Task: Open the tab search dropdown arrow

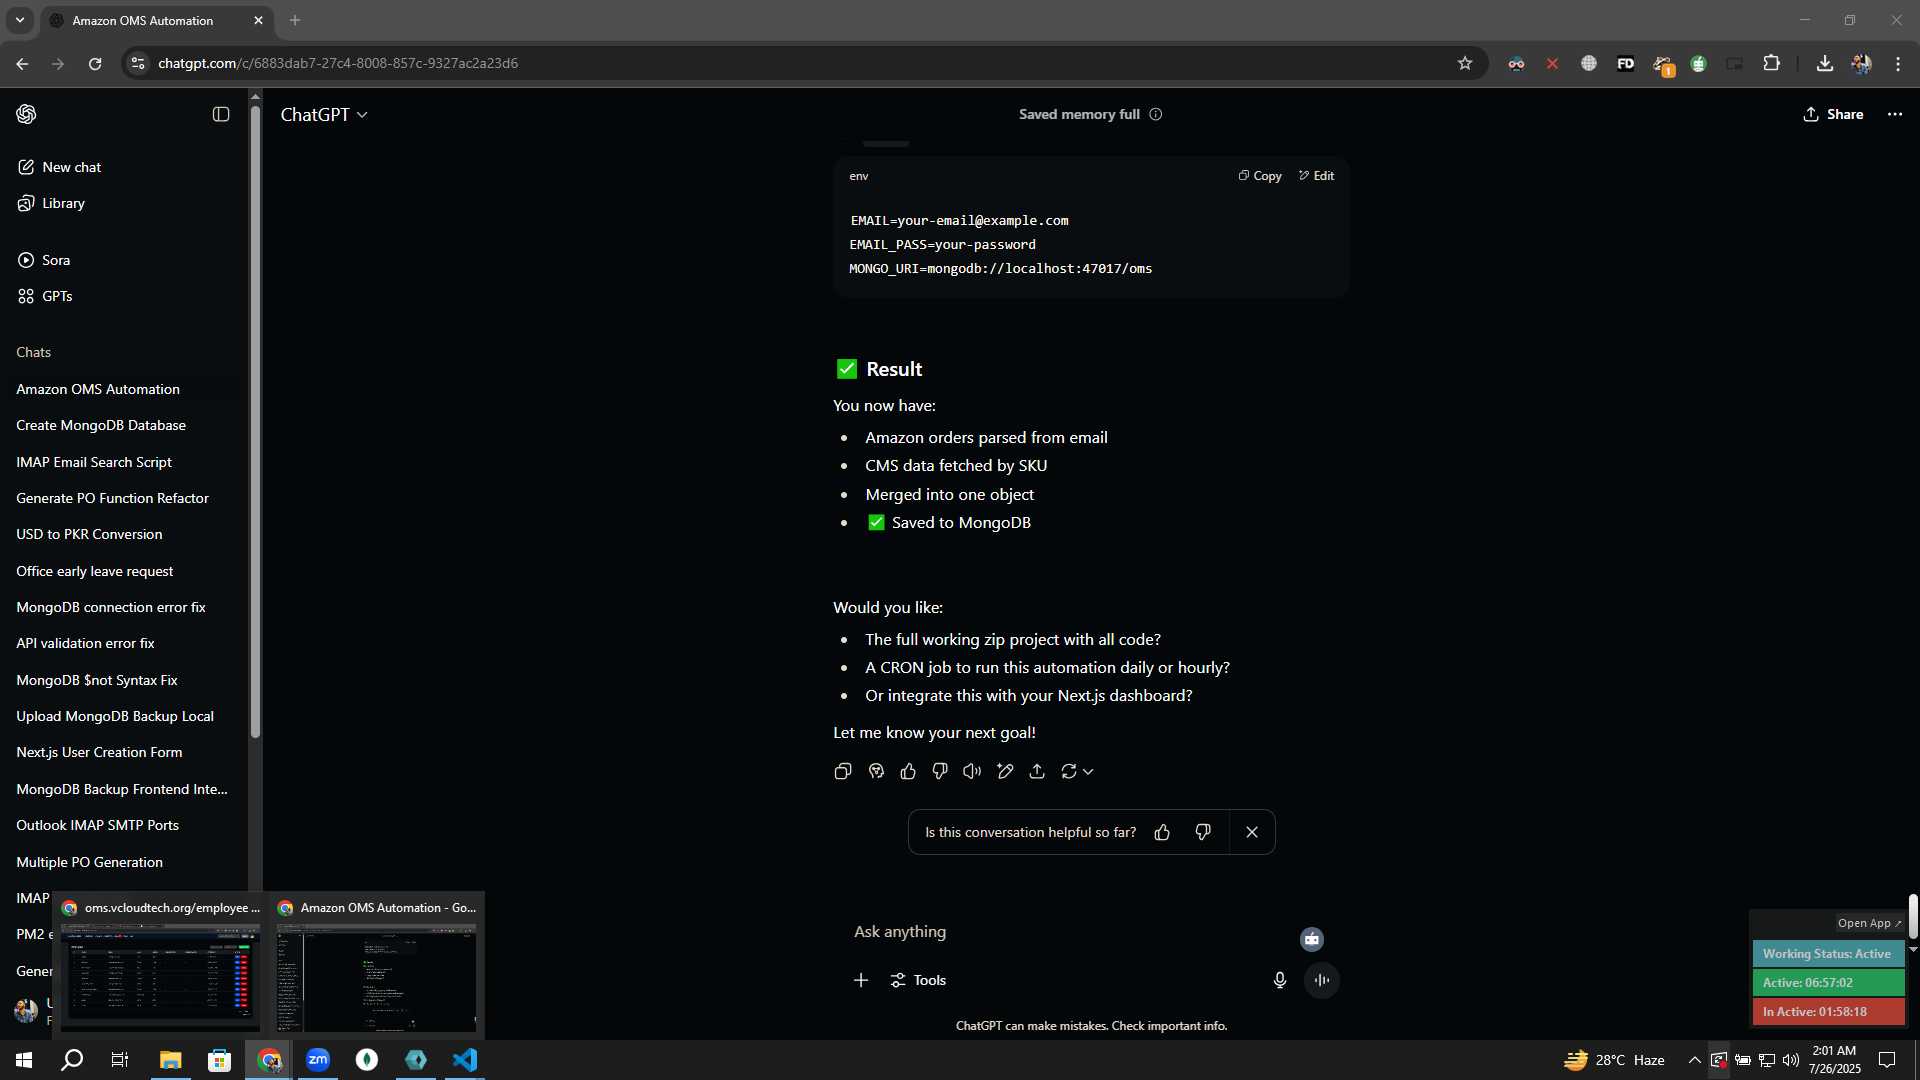Action: coord(19,20)
